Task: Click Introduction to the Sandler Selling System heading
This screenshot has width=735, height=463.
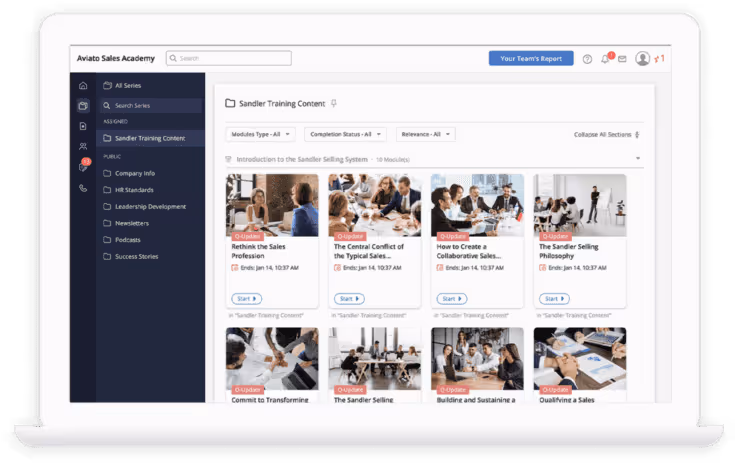Action: pos(302,159)
